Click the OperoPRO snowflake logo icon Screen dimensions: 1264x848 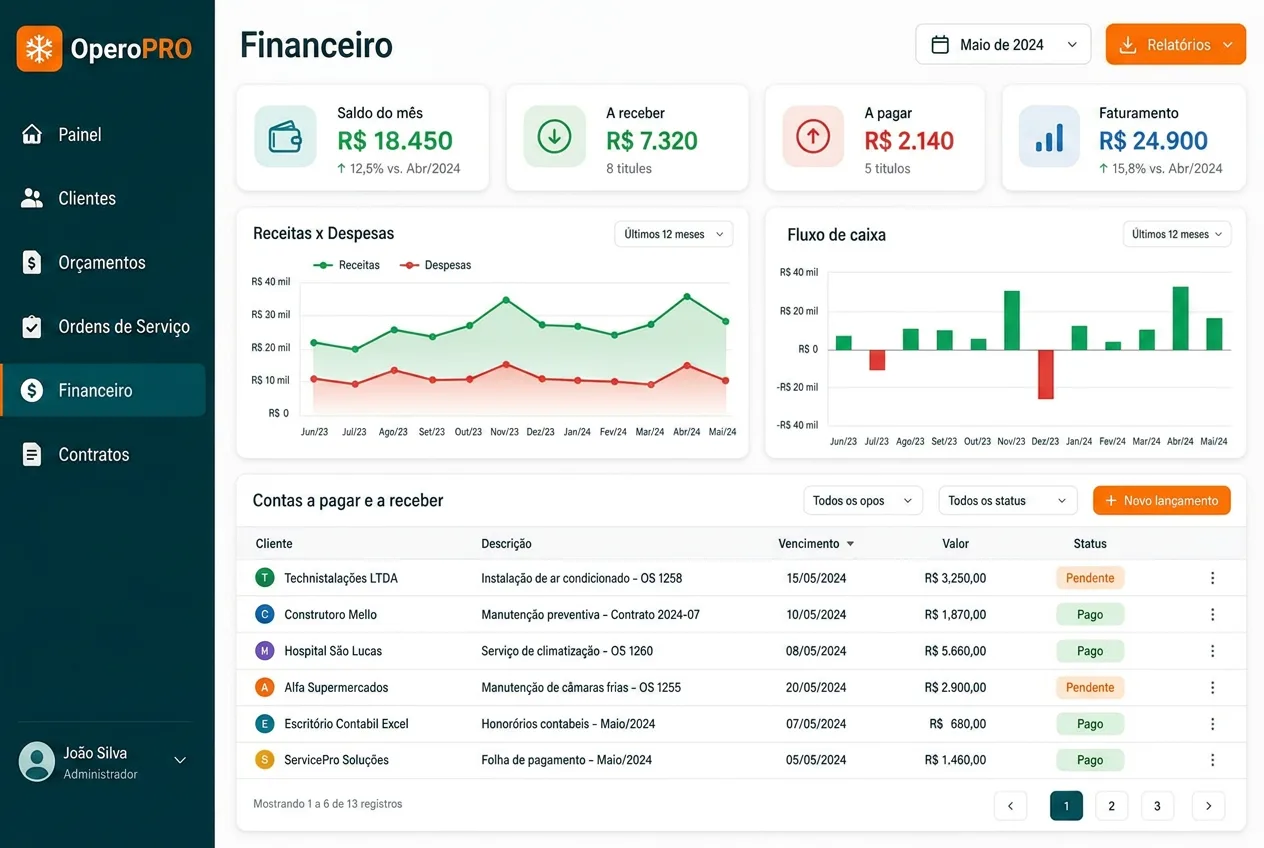pyautogui.click(x=39, y=48)
